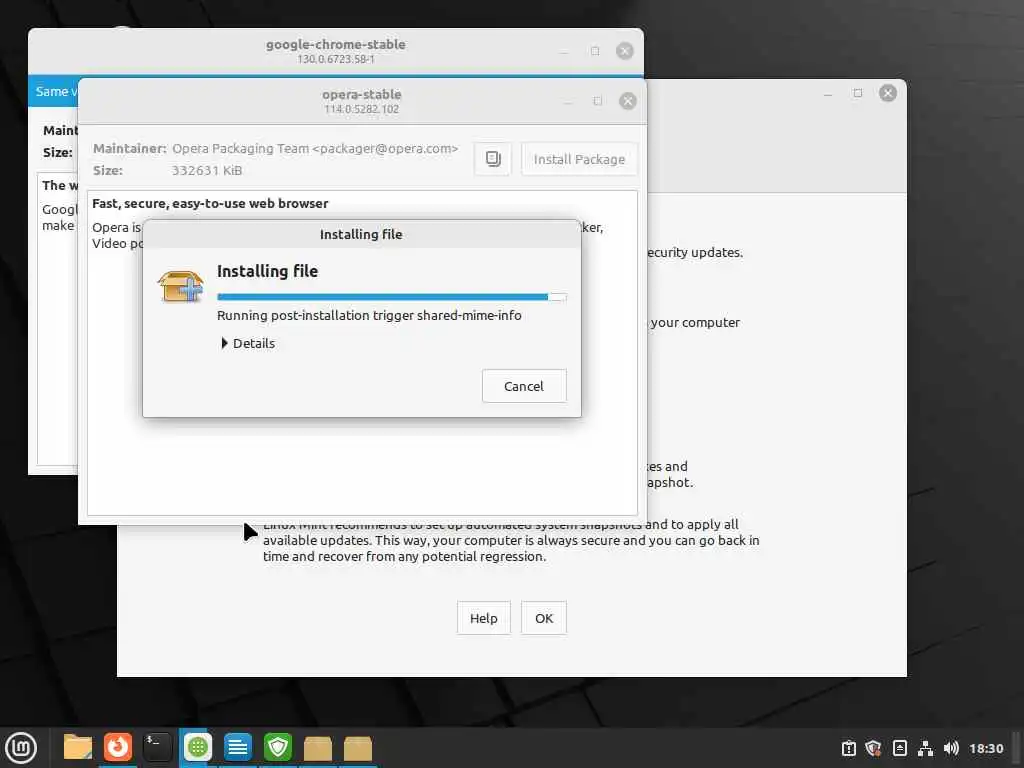
Task: Click the installation progress bar
Action: coord(391,296)
